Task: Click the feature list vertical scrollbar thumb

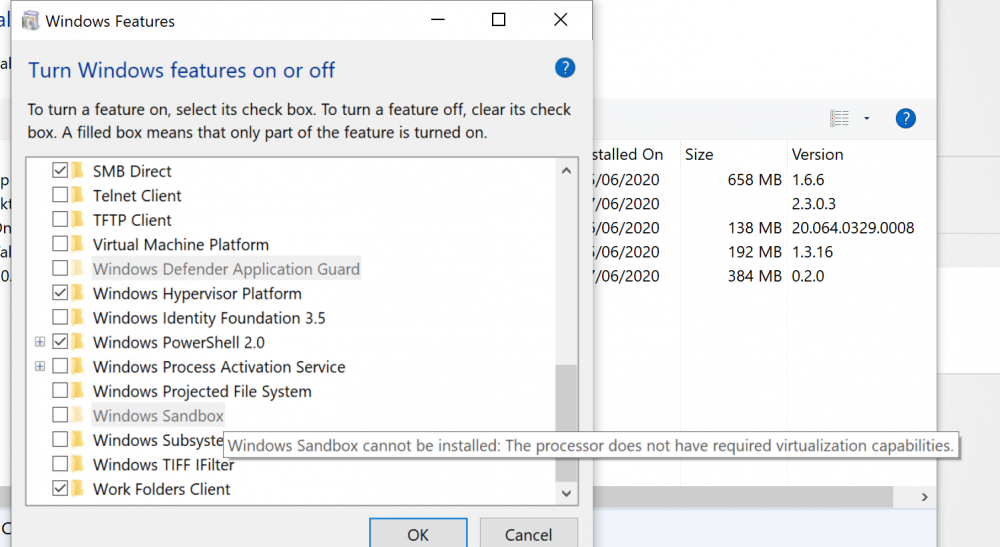Action: [566, 423]
